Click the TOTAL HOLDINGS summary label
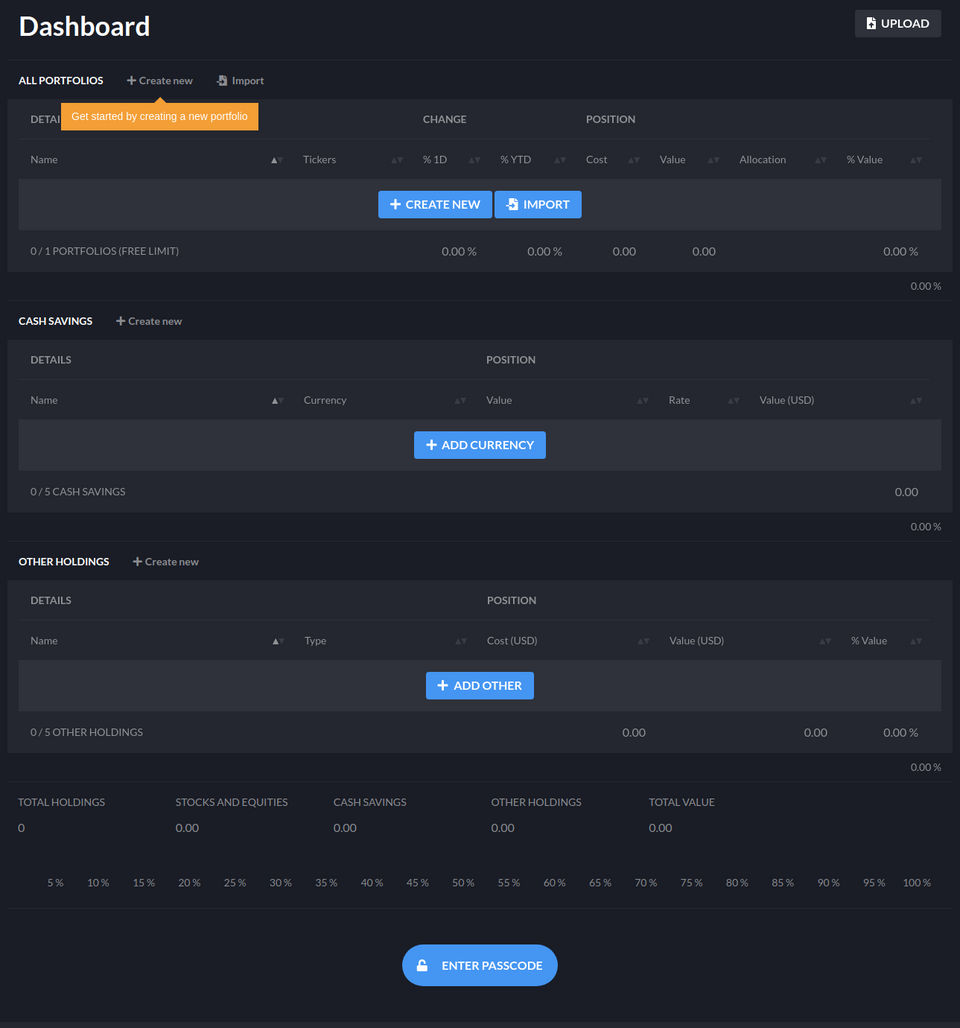The width and height of the screenshot is (960, 1028). (x=61, y=802)
